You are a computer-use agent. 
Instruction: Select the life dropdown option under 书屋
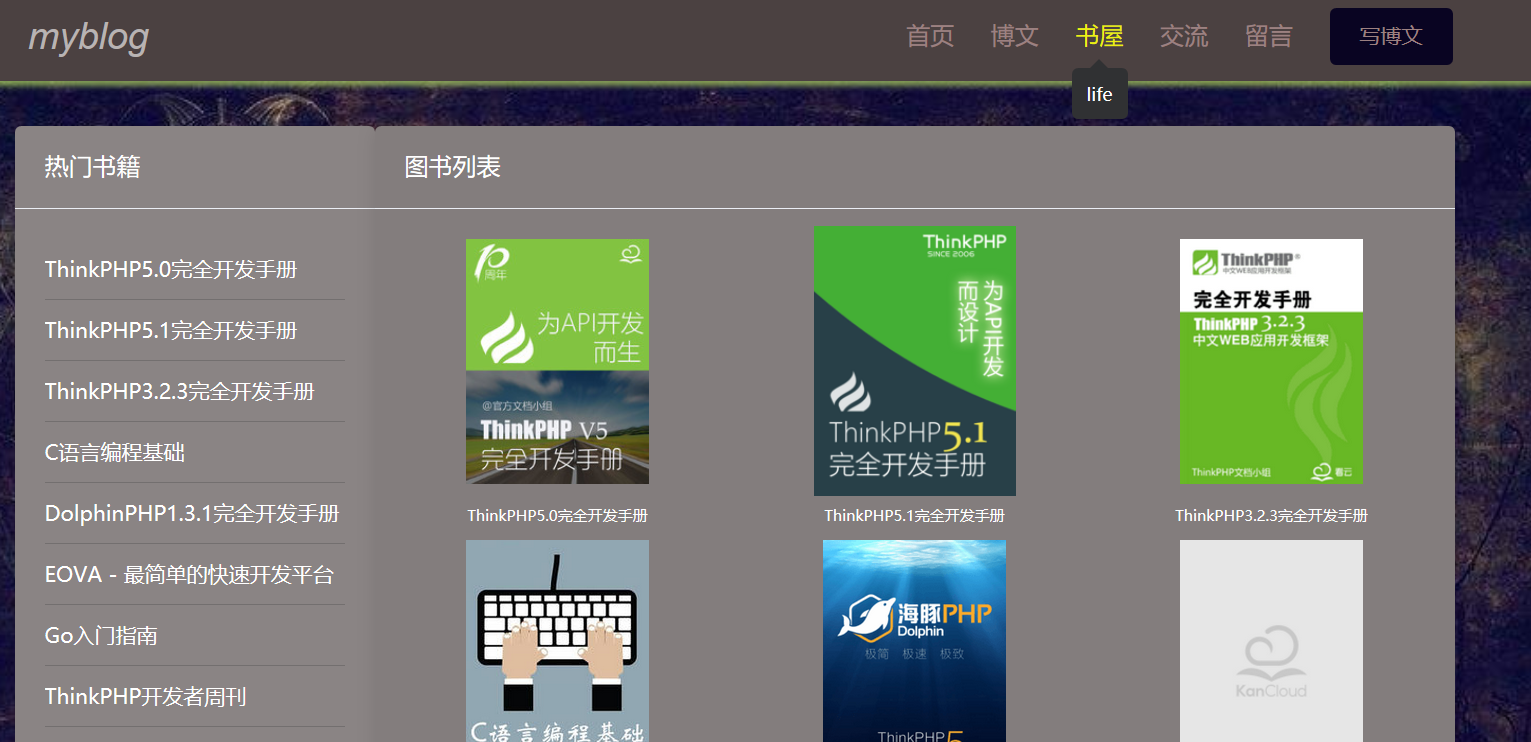1099,93
